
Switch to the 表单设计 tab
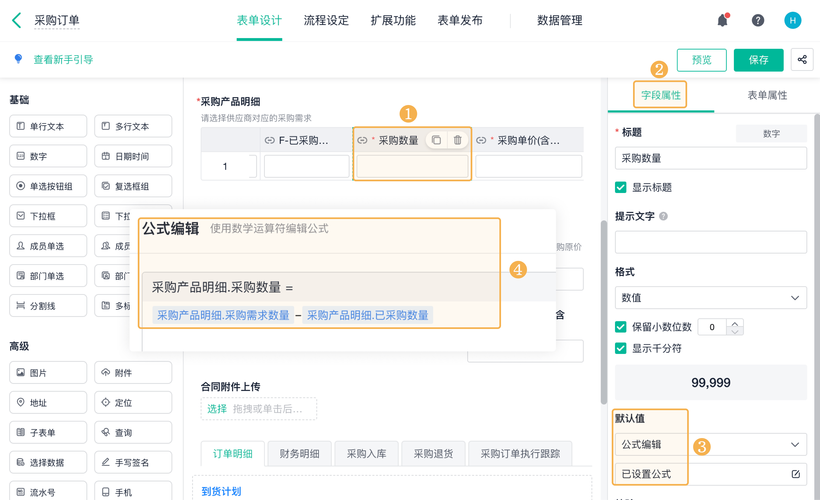pyautogui.click(x=259, y=20)
